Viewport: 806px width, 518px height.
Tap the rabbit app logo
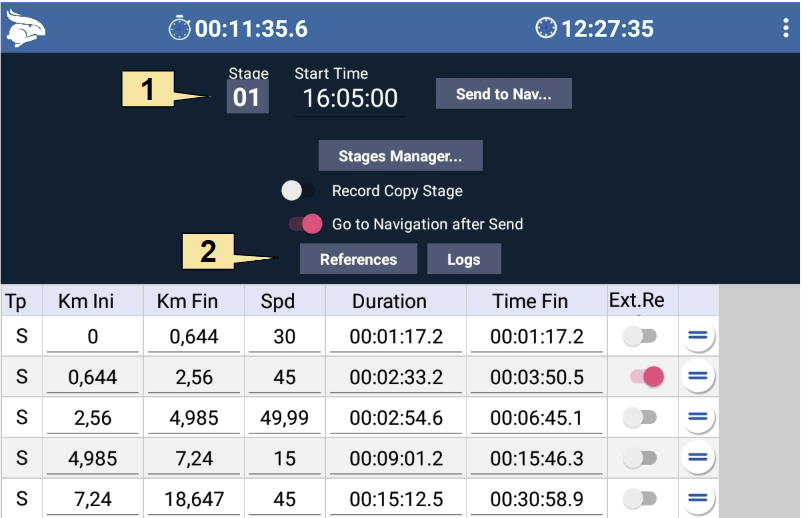click(26, 29)
